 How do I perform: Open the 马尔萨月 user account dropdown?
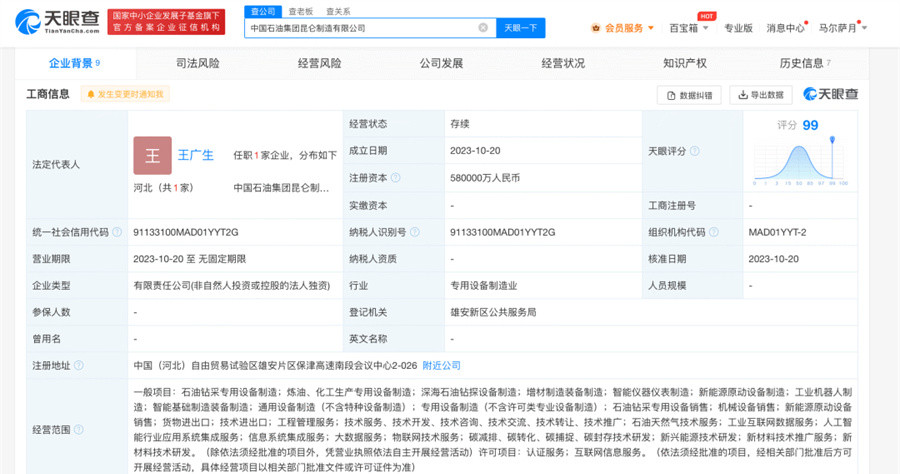[x=842, y=28]
